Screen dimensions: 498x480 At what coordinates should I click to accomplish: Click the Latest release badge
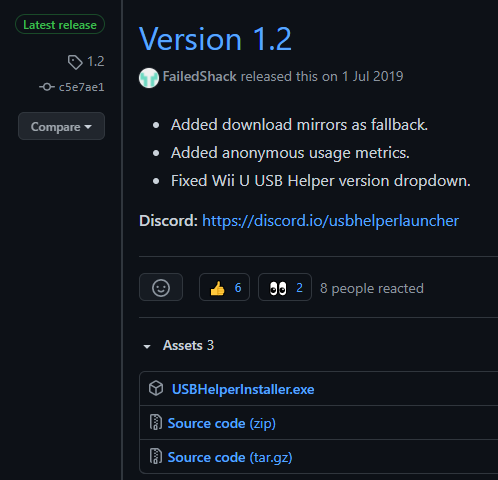[x=60, y=24]
